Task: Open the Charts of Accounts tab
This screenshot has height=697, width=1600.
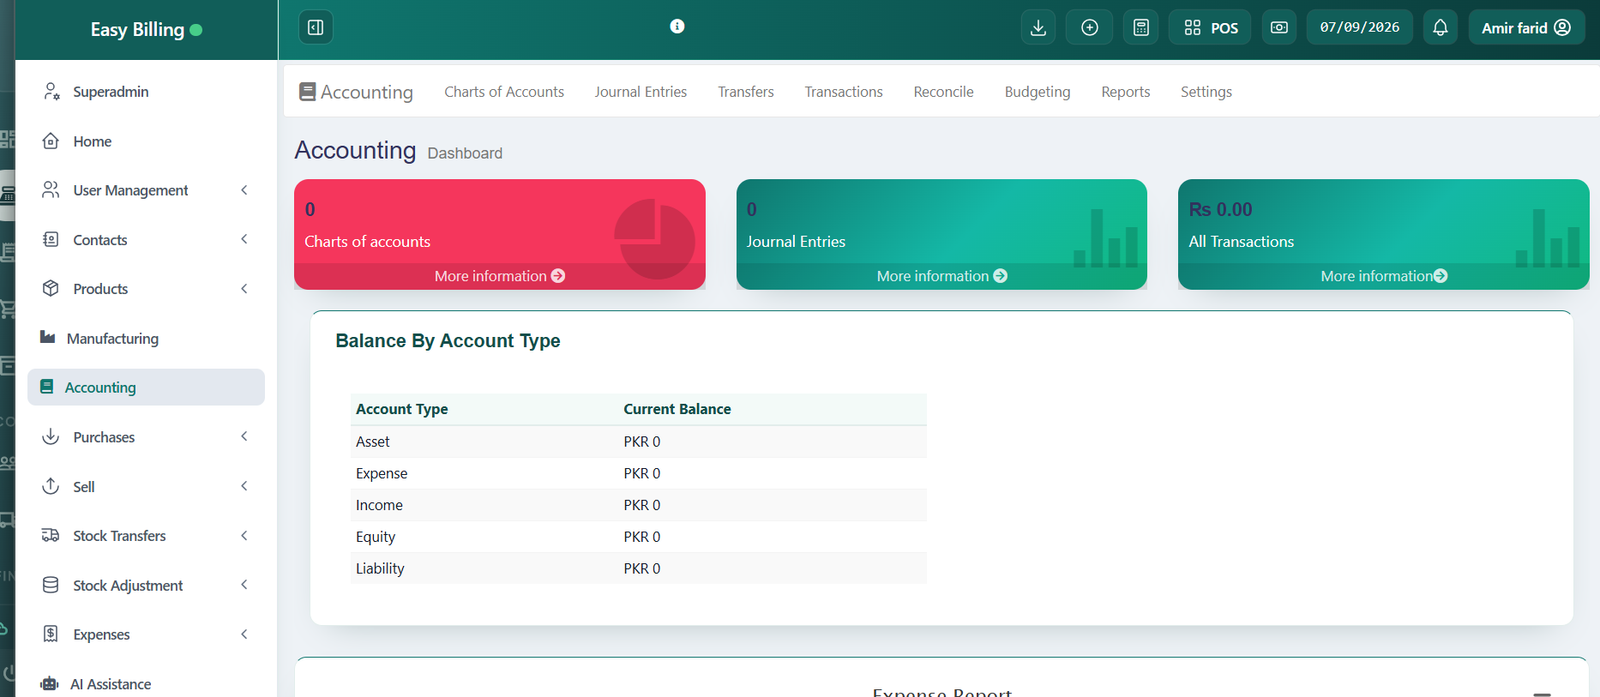Action: tap(504, 92)
